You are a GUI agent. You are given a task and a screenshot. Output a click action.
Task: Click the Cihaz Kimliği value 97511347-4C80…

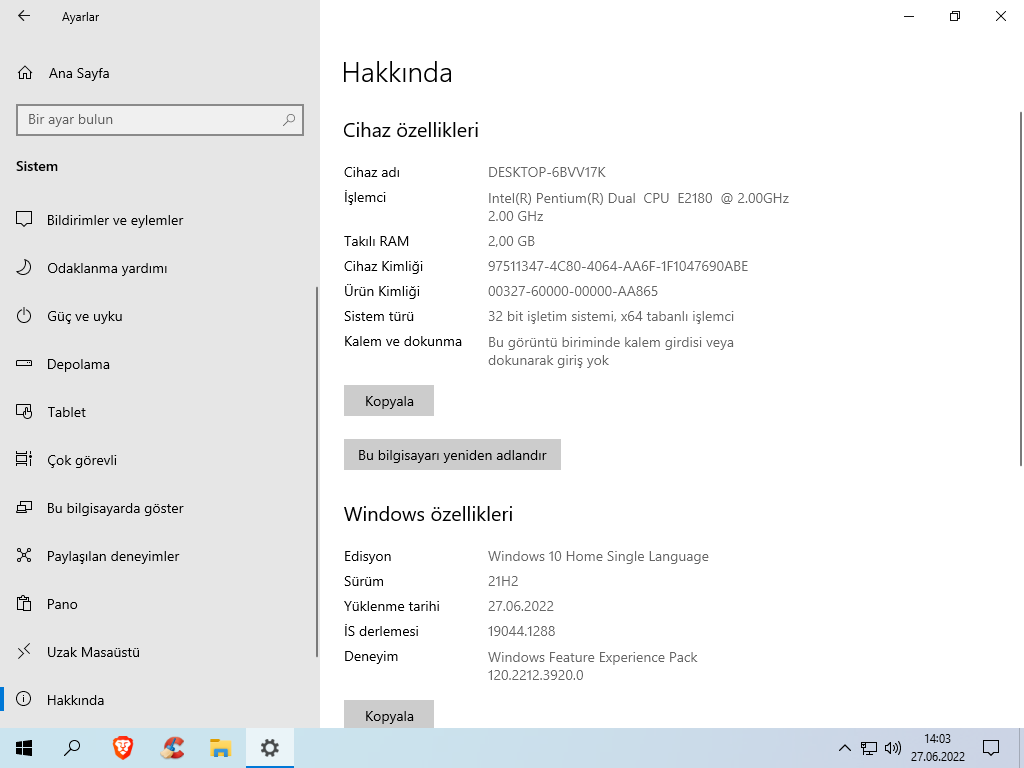618,266
